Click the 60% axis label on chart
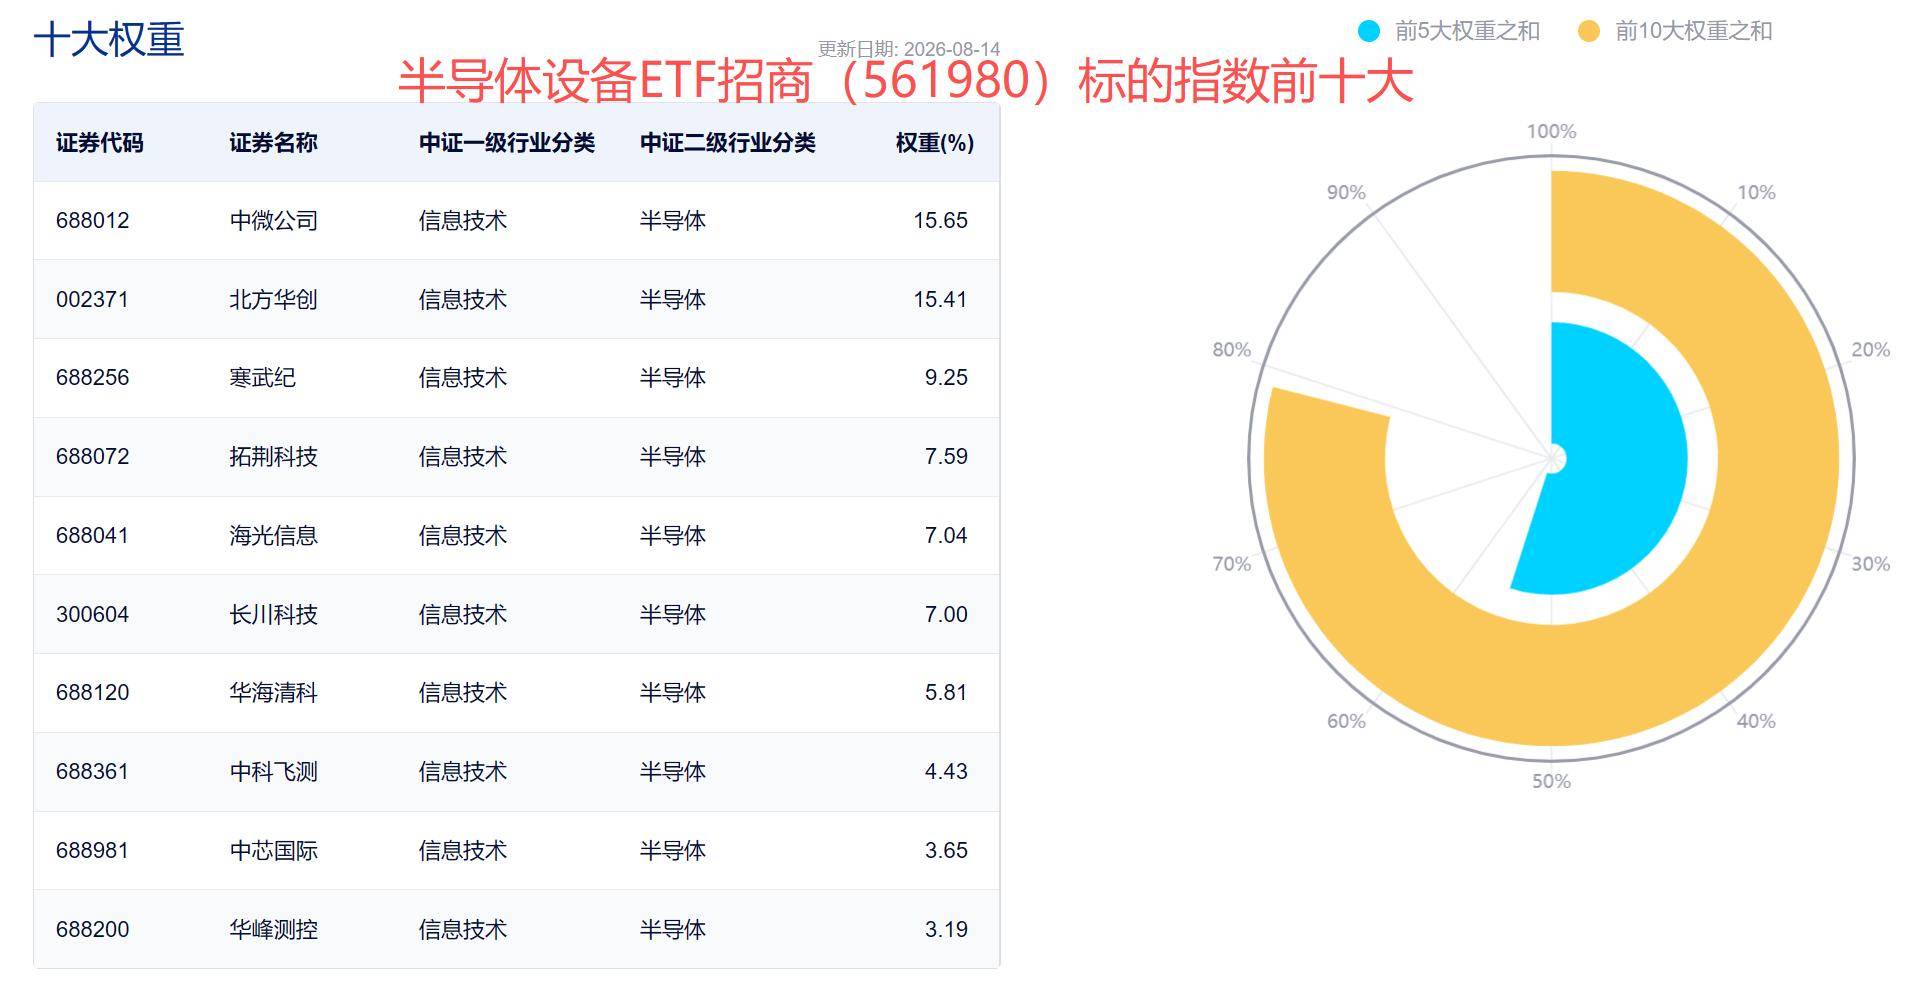The image size is (1918, 986). click(x=1346, y=721)
